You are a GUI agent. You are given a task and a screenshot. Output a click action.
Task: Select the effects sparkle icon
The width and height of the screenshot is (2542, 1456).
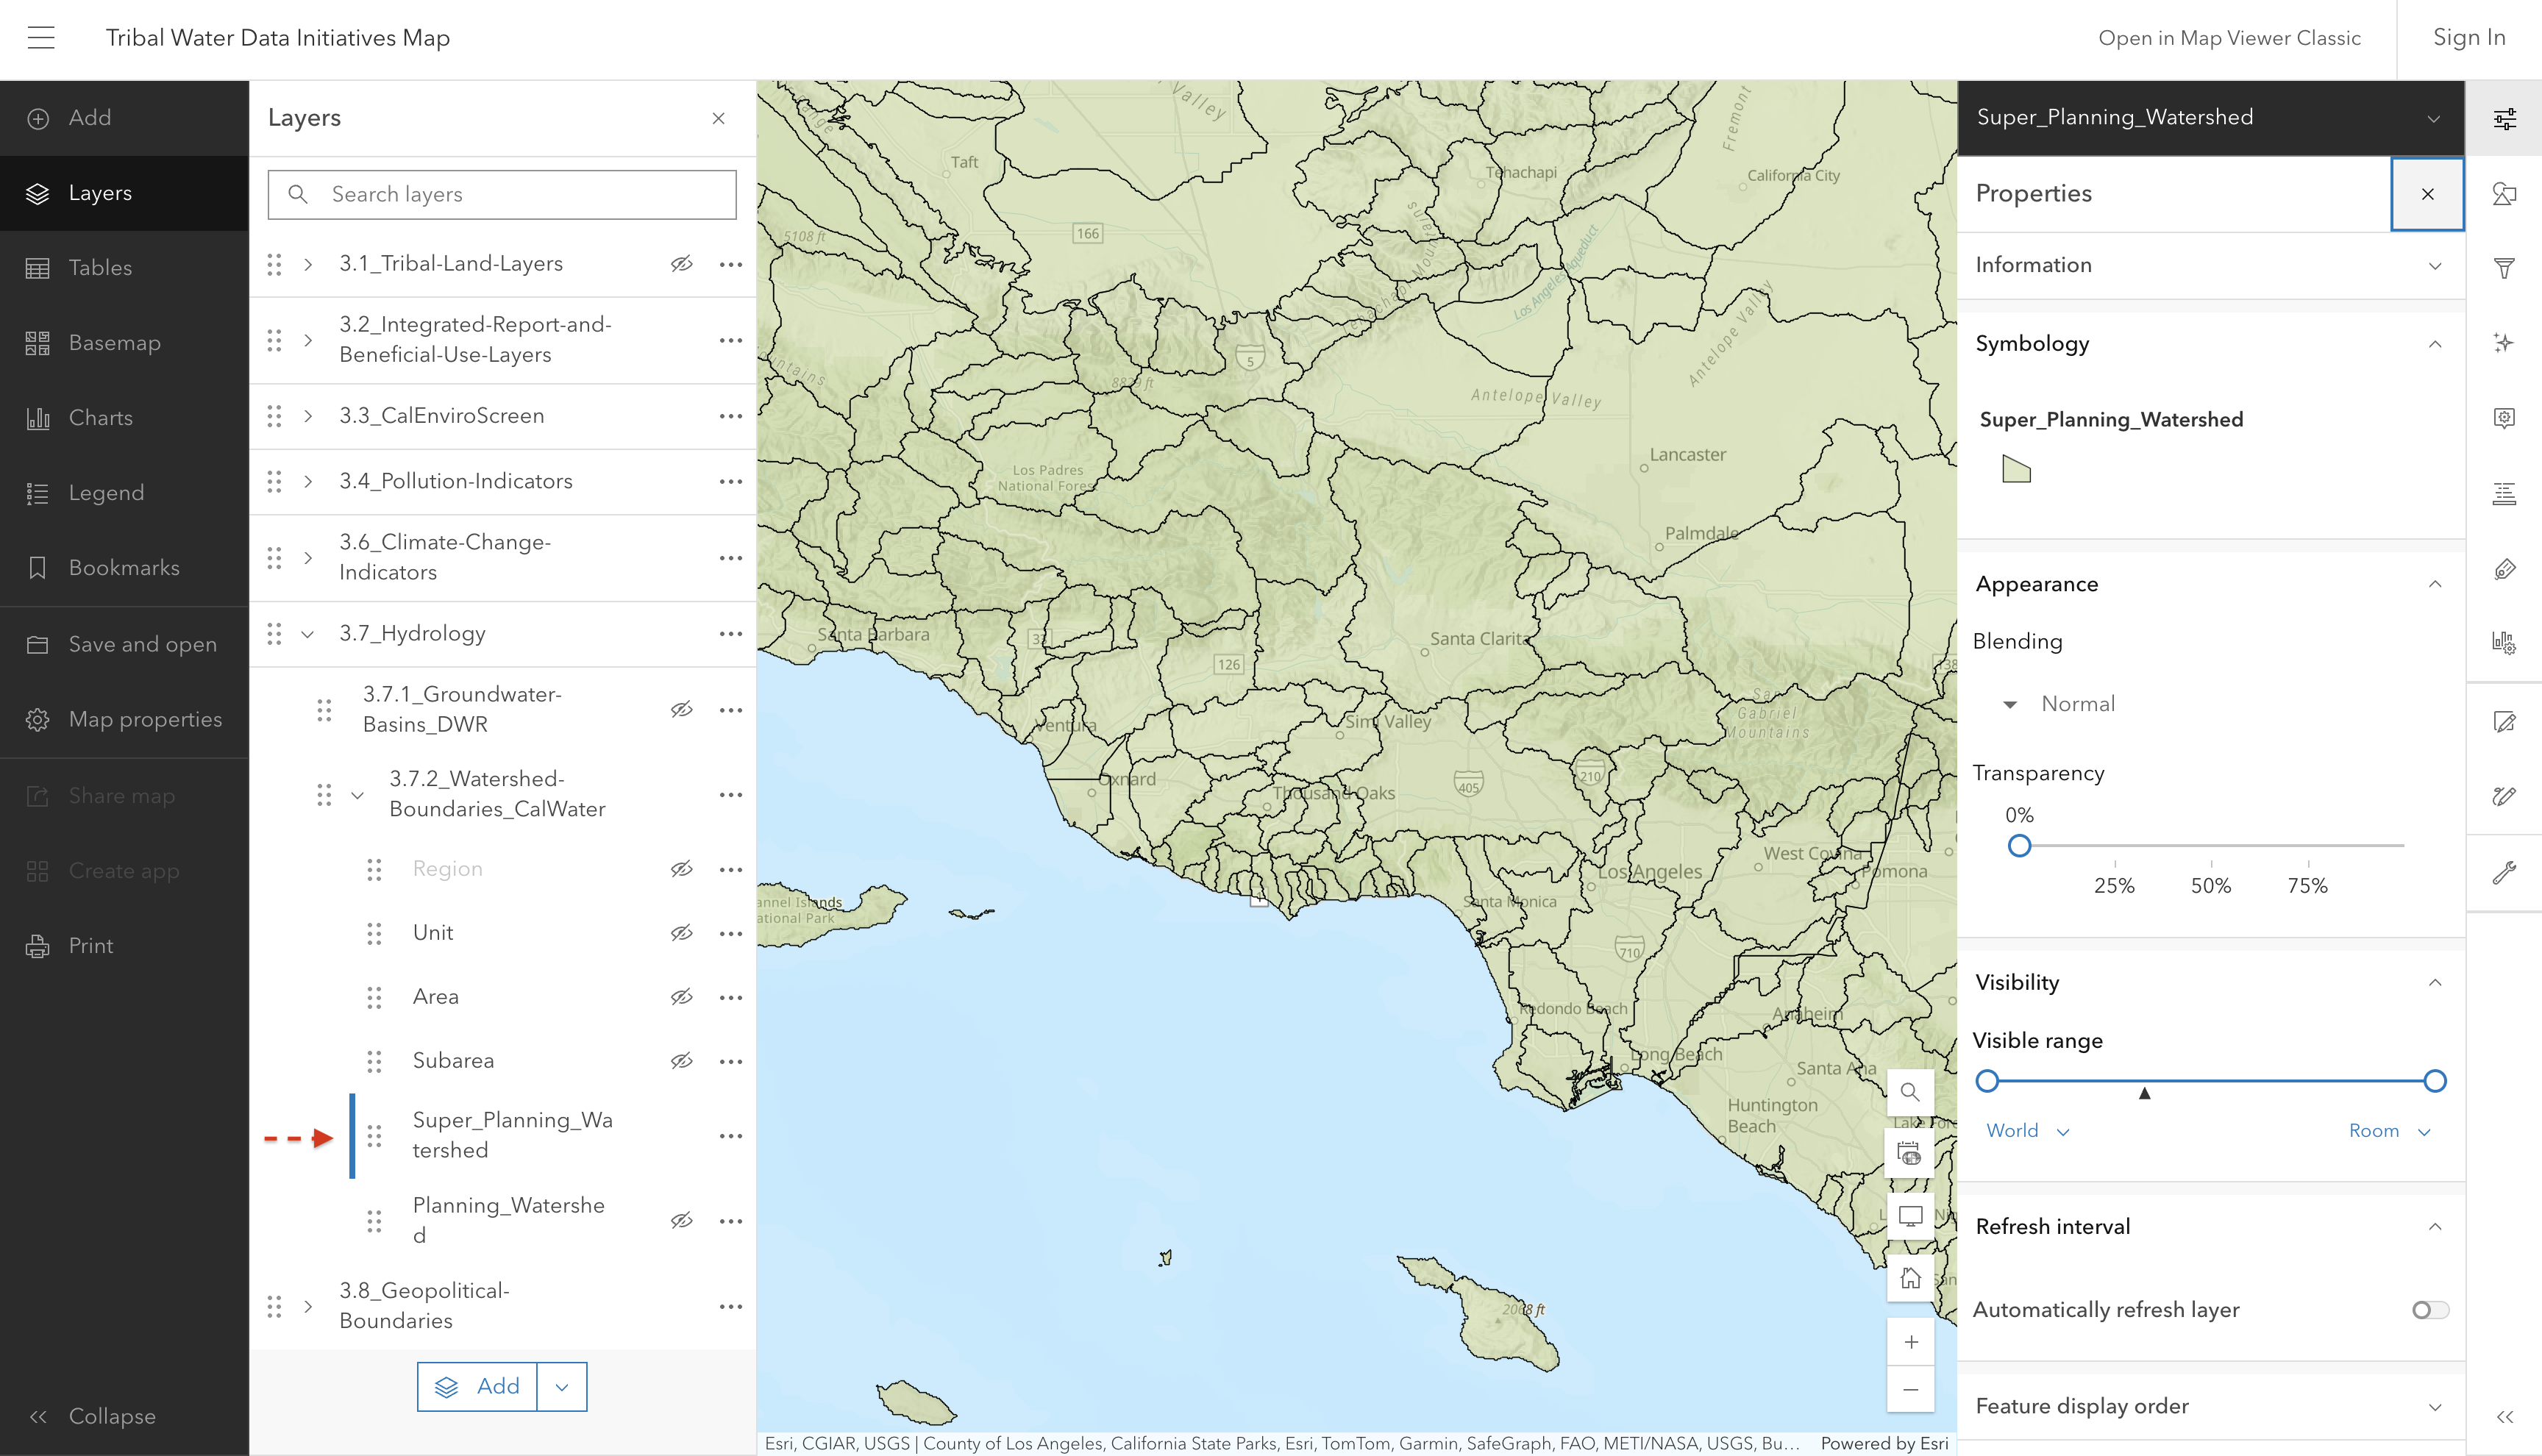[2504, 343]
